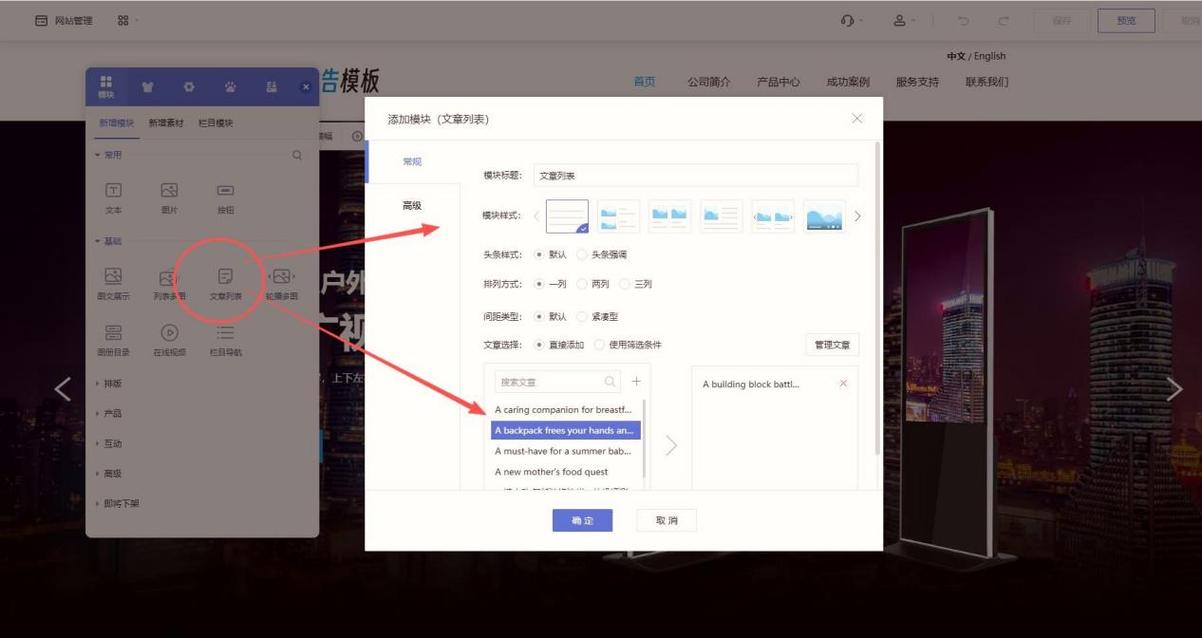Select the 高级 tab in dialog
This screenshot has width=1202, height=638.
click(x=412, y=205)
